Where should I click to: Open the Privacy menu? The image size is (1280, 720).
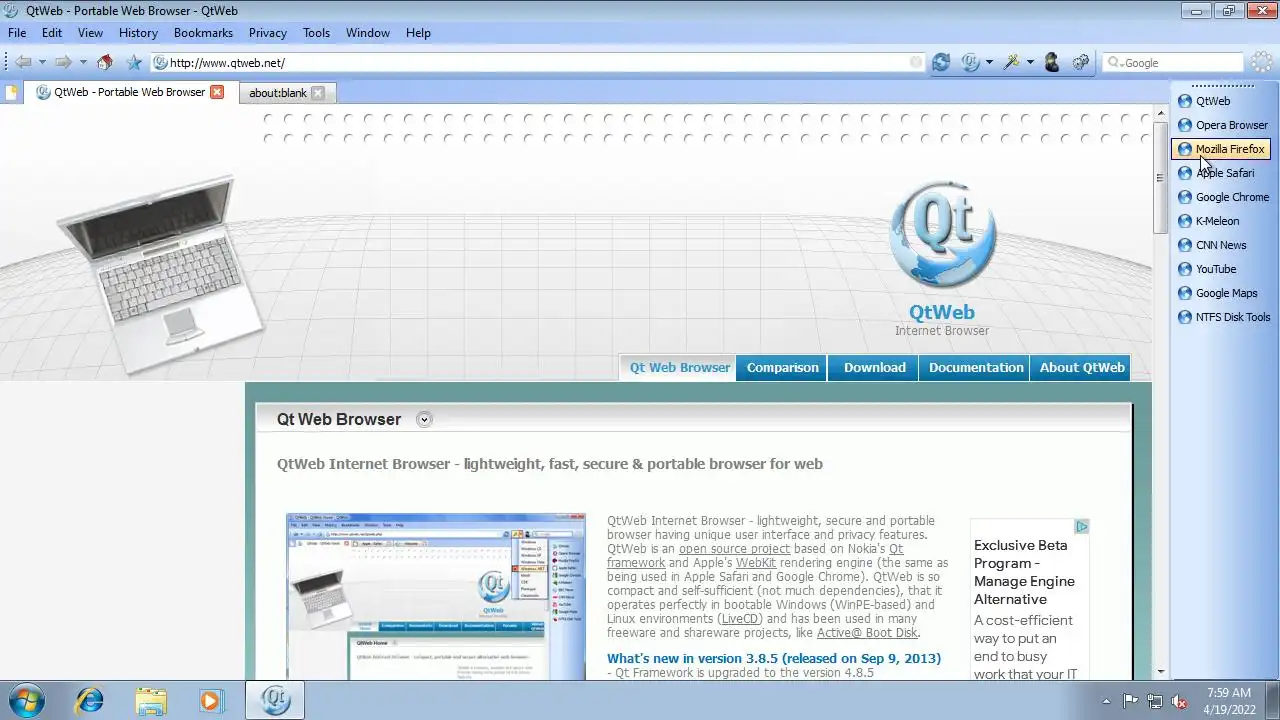click(x=268, y=33)
